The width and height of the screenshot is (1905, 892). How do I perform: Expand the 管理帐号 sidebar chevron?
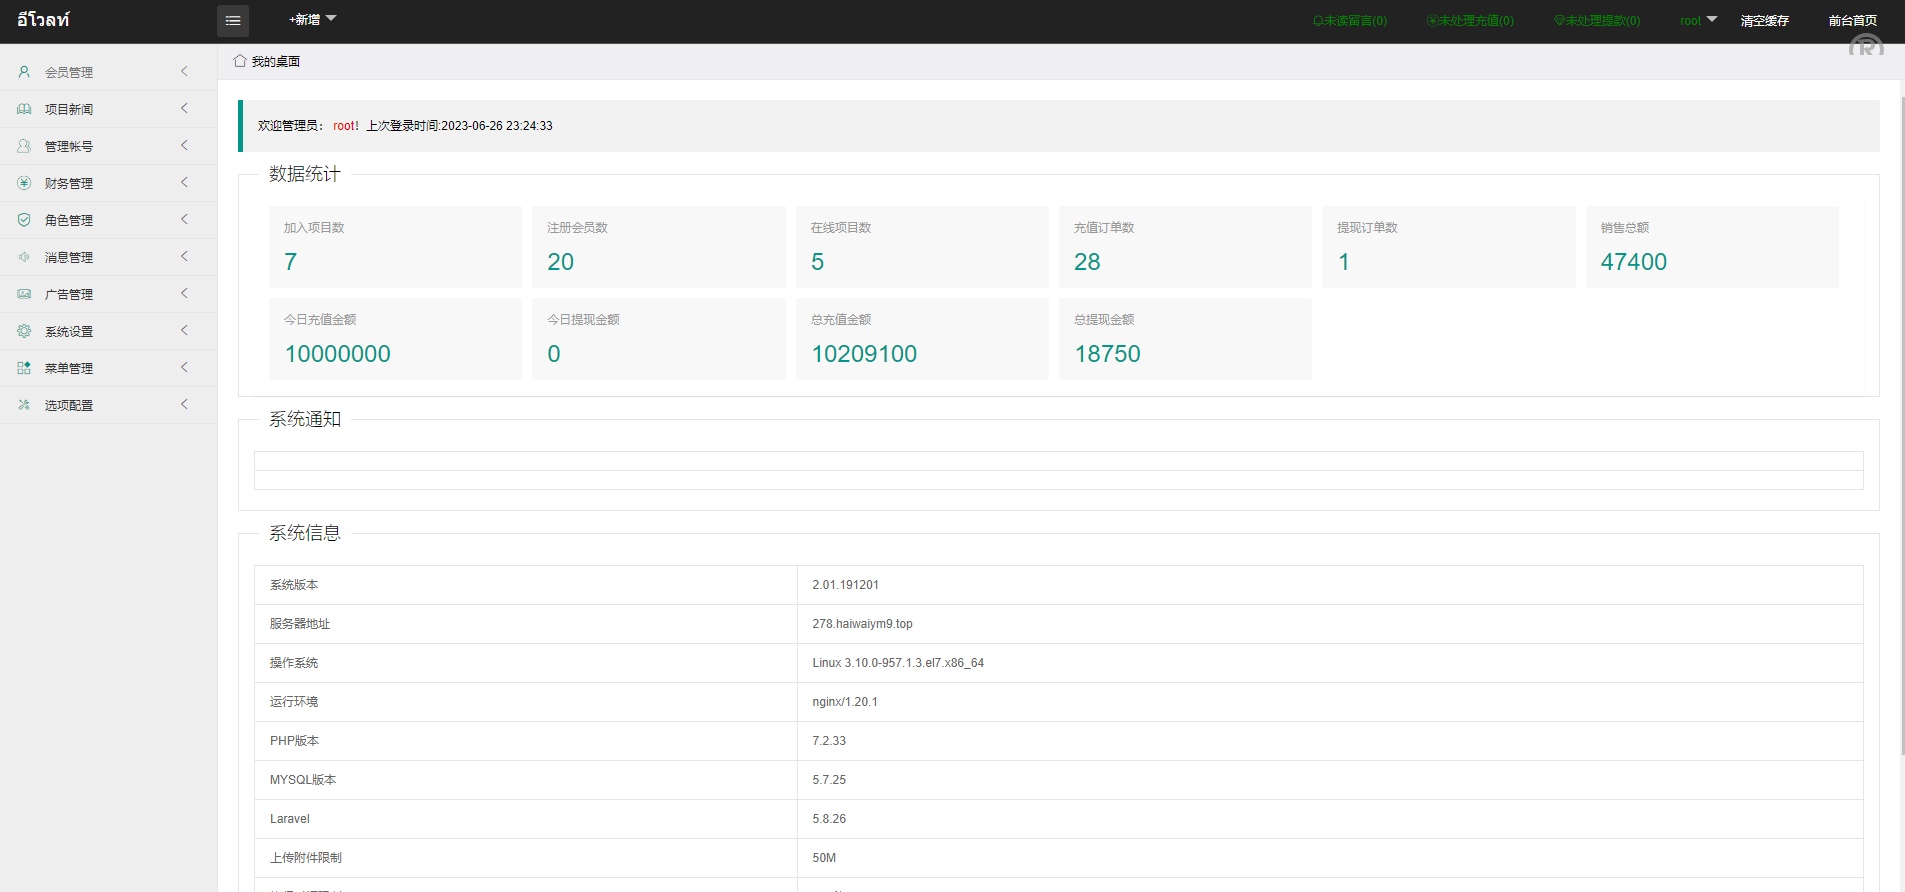(x=184, y=146)
